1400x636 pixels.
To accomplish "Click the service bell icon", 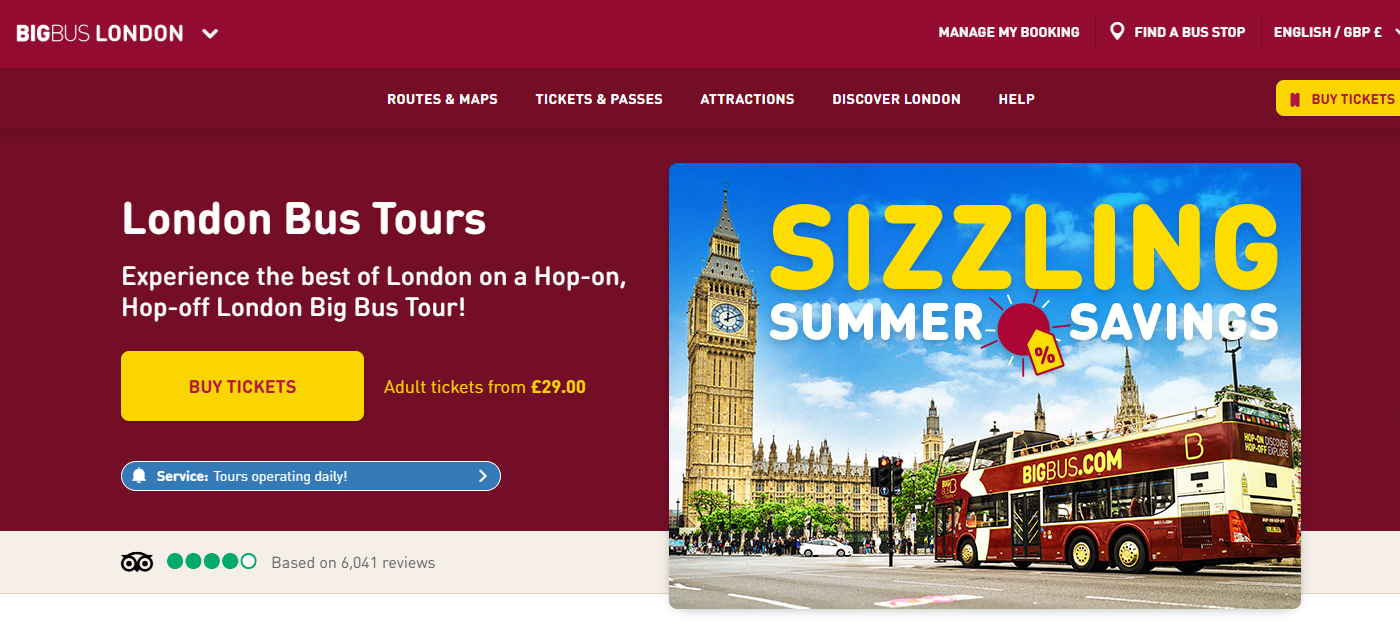I will click(x=139, y=476).
